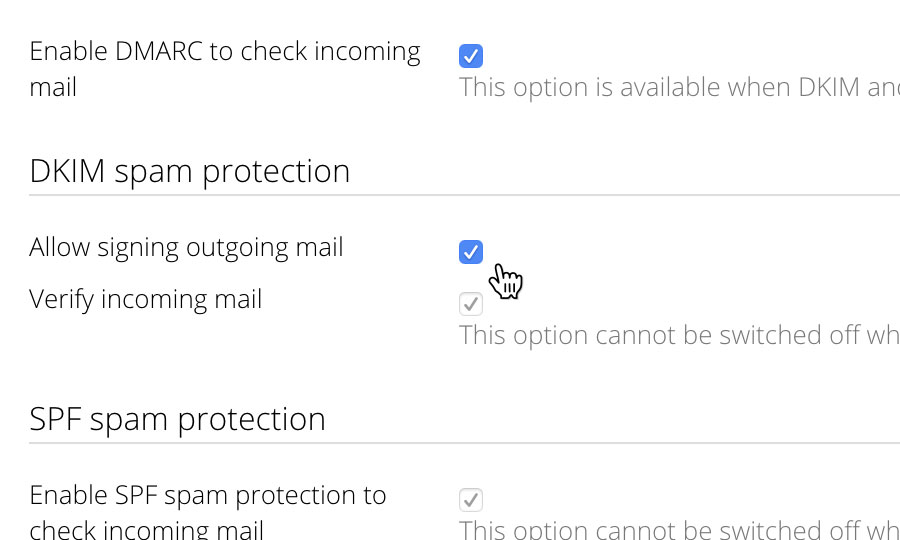Click the 'Enable DMARC to check incoming mail' label

click(225, 69)
